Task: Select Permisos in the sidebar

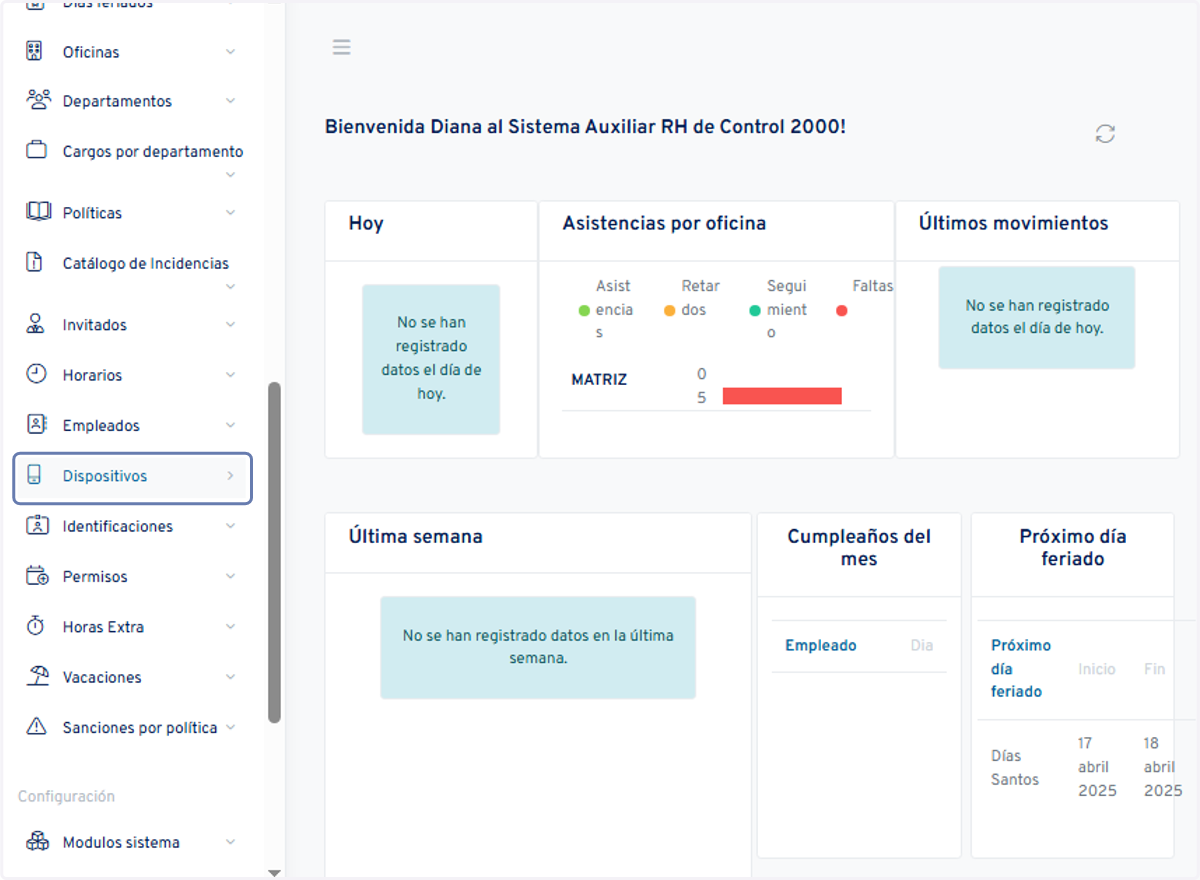Action: (132, 576)
